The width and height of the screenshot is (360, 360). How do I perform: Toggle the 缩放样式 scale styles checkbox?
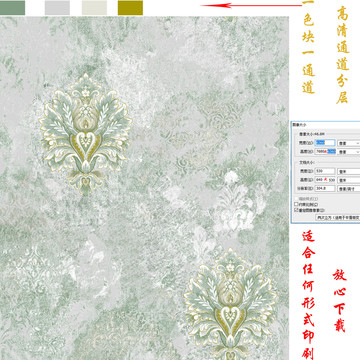[x=296, y=199]
